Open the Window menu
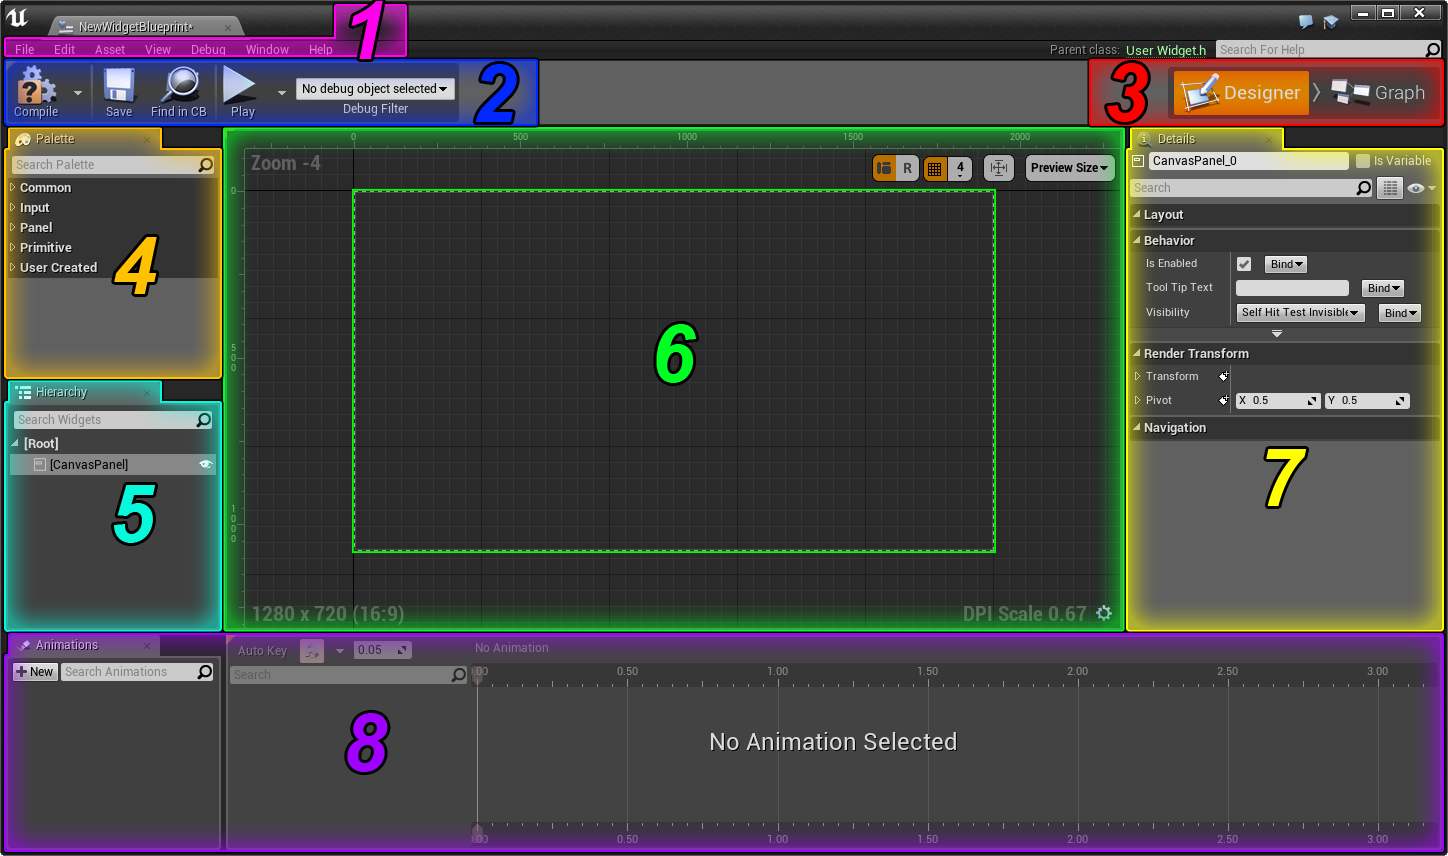Screen dimensions: 1448x856 coord(267,50)
